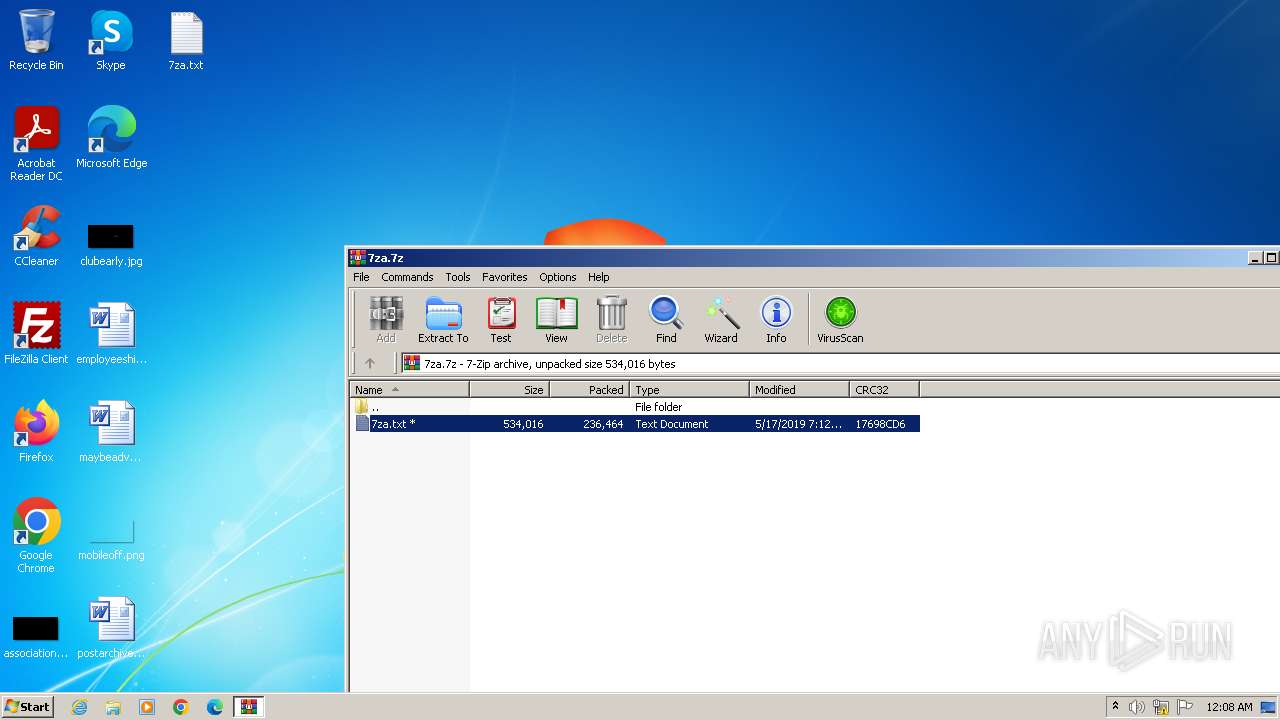Open Recycle Bin desktop icon
The image size is (1280, 720).
point(36,40)
